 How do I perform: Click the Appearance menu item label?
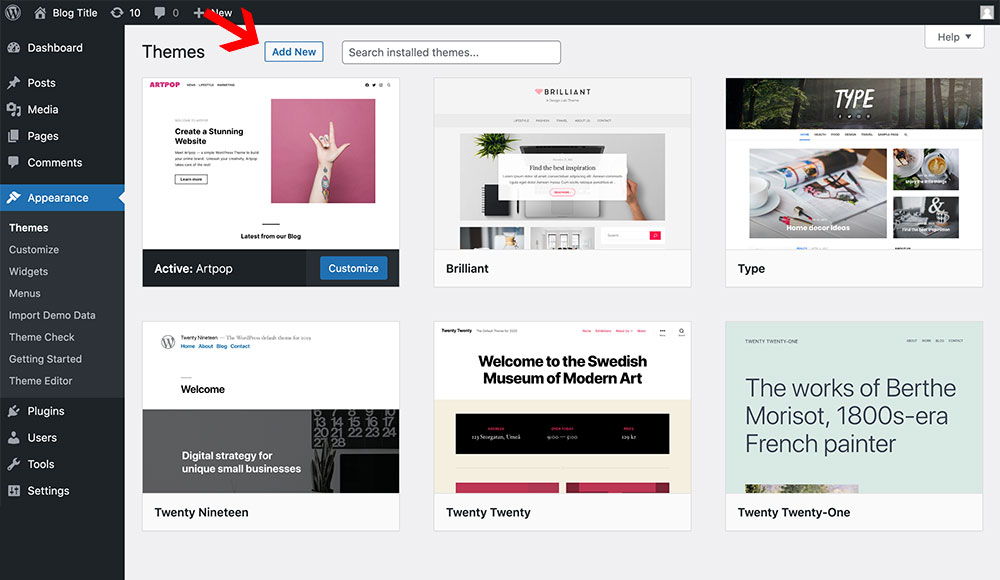[x=58, y=198]
